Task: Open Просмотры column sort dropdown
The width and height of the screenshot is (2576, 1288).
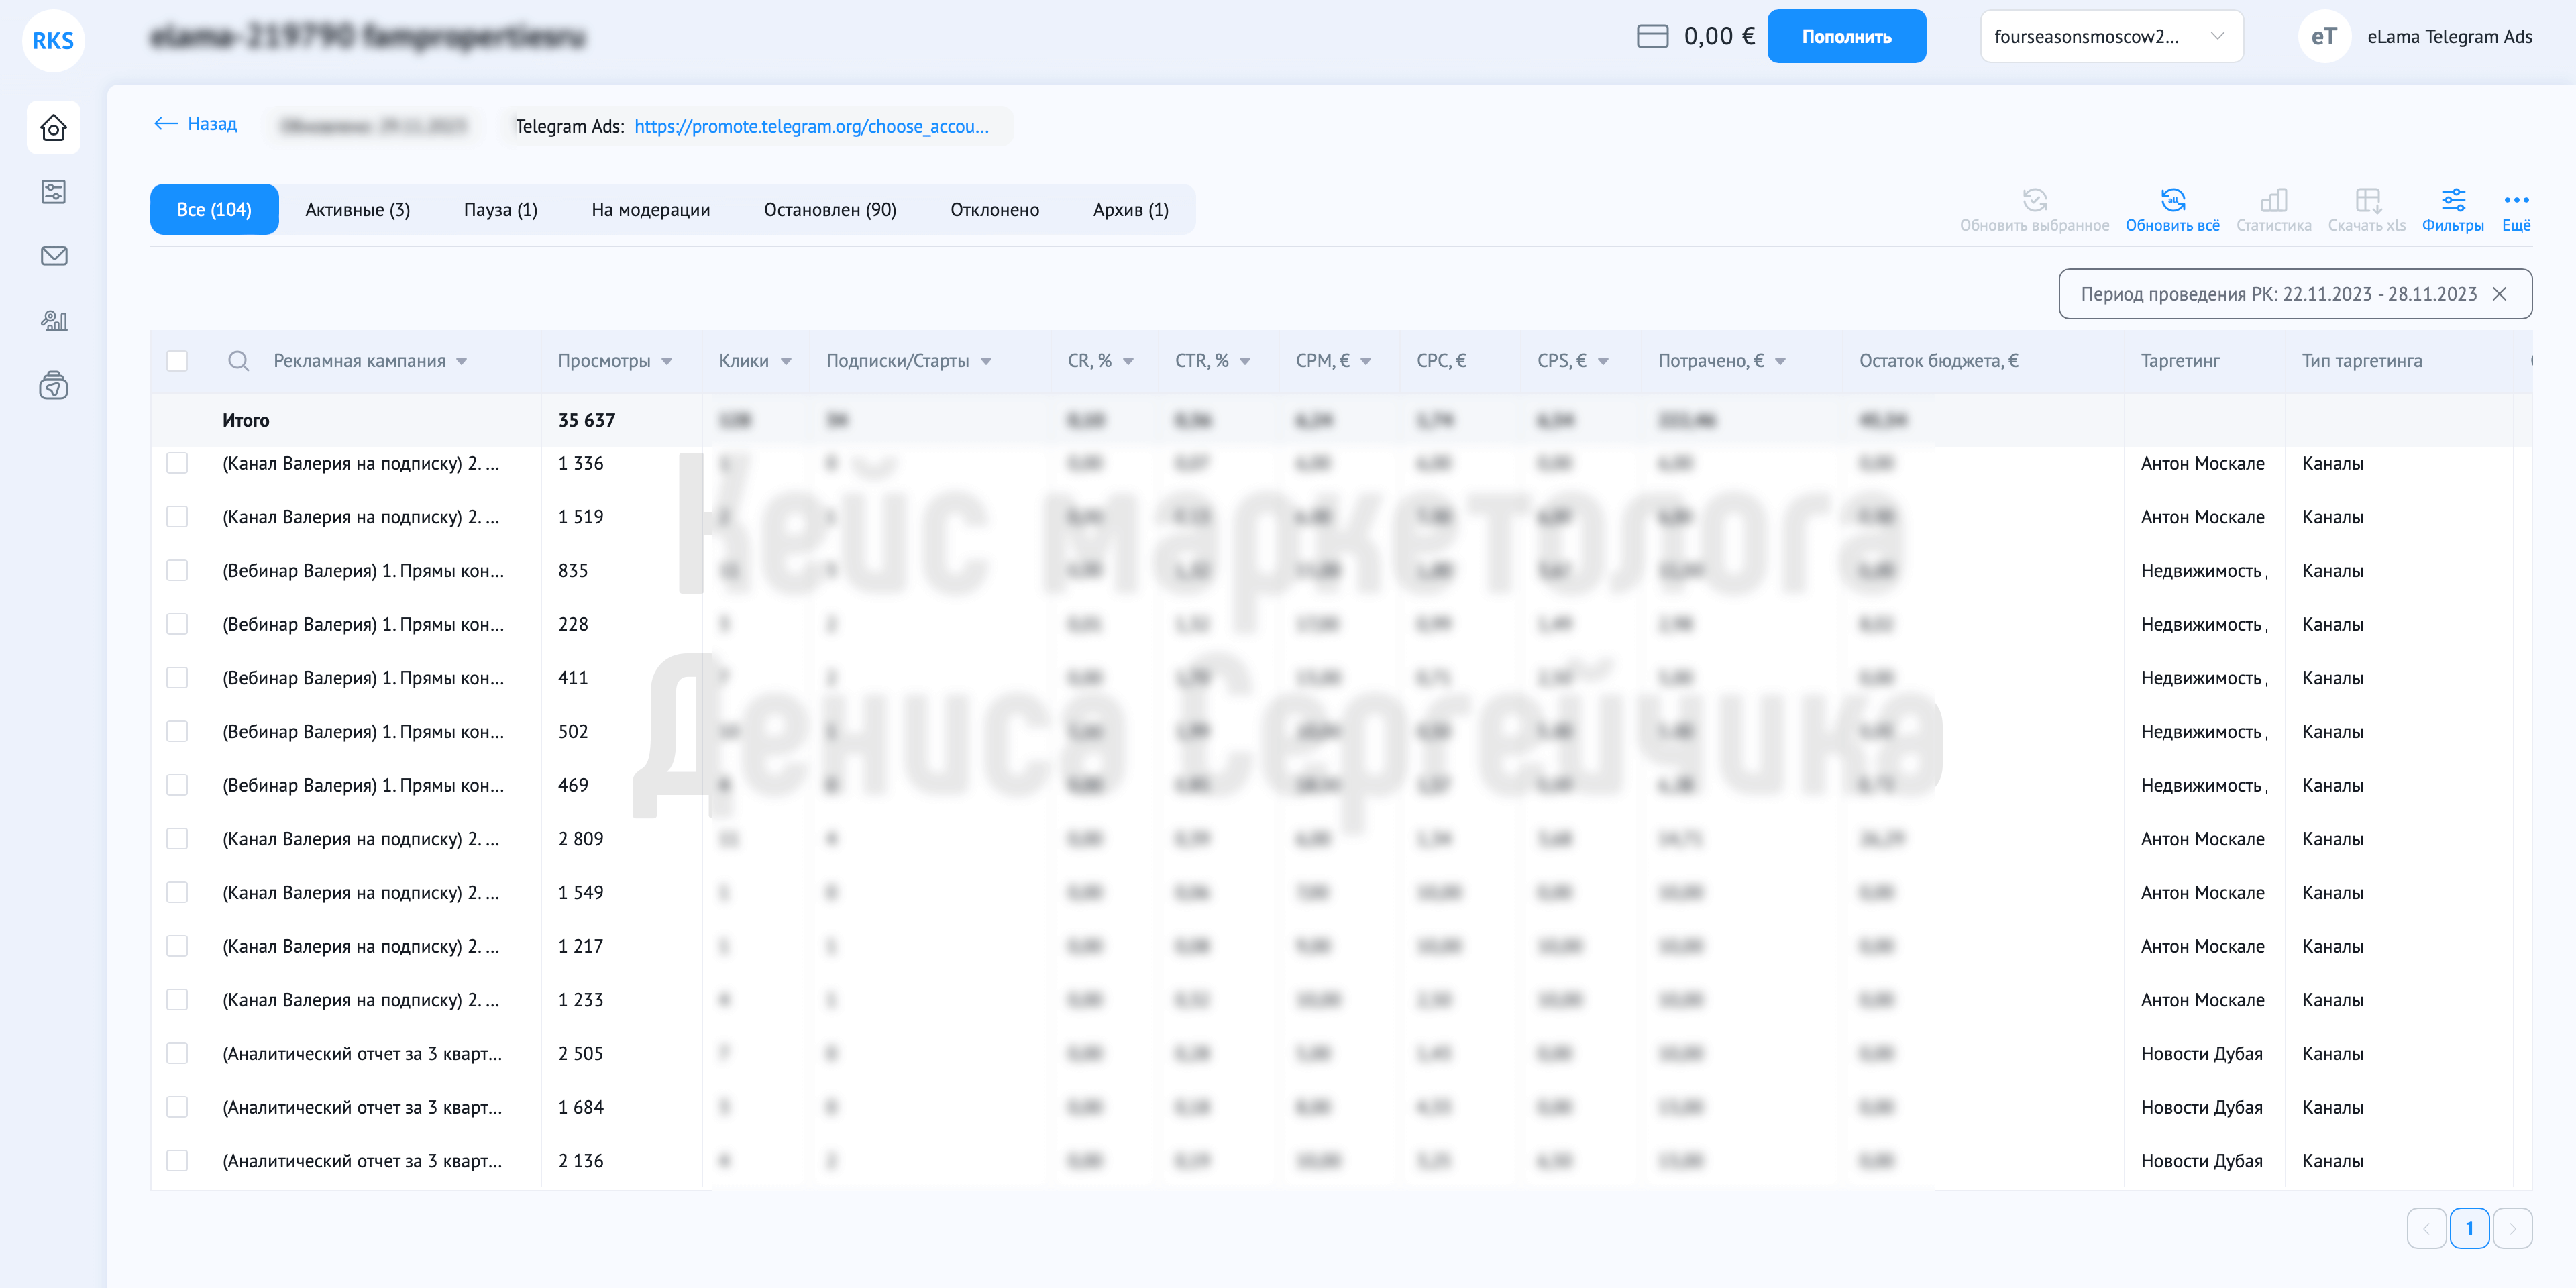Action: coord(667,362)
